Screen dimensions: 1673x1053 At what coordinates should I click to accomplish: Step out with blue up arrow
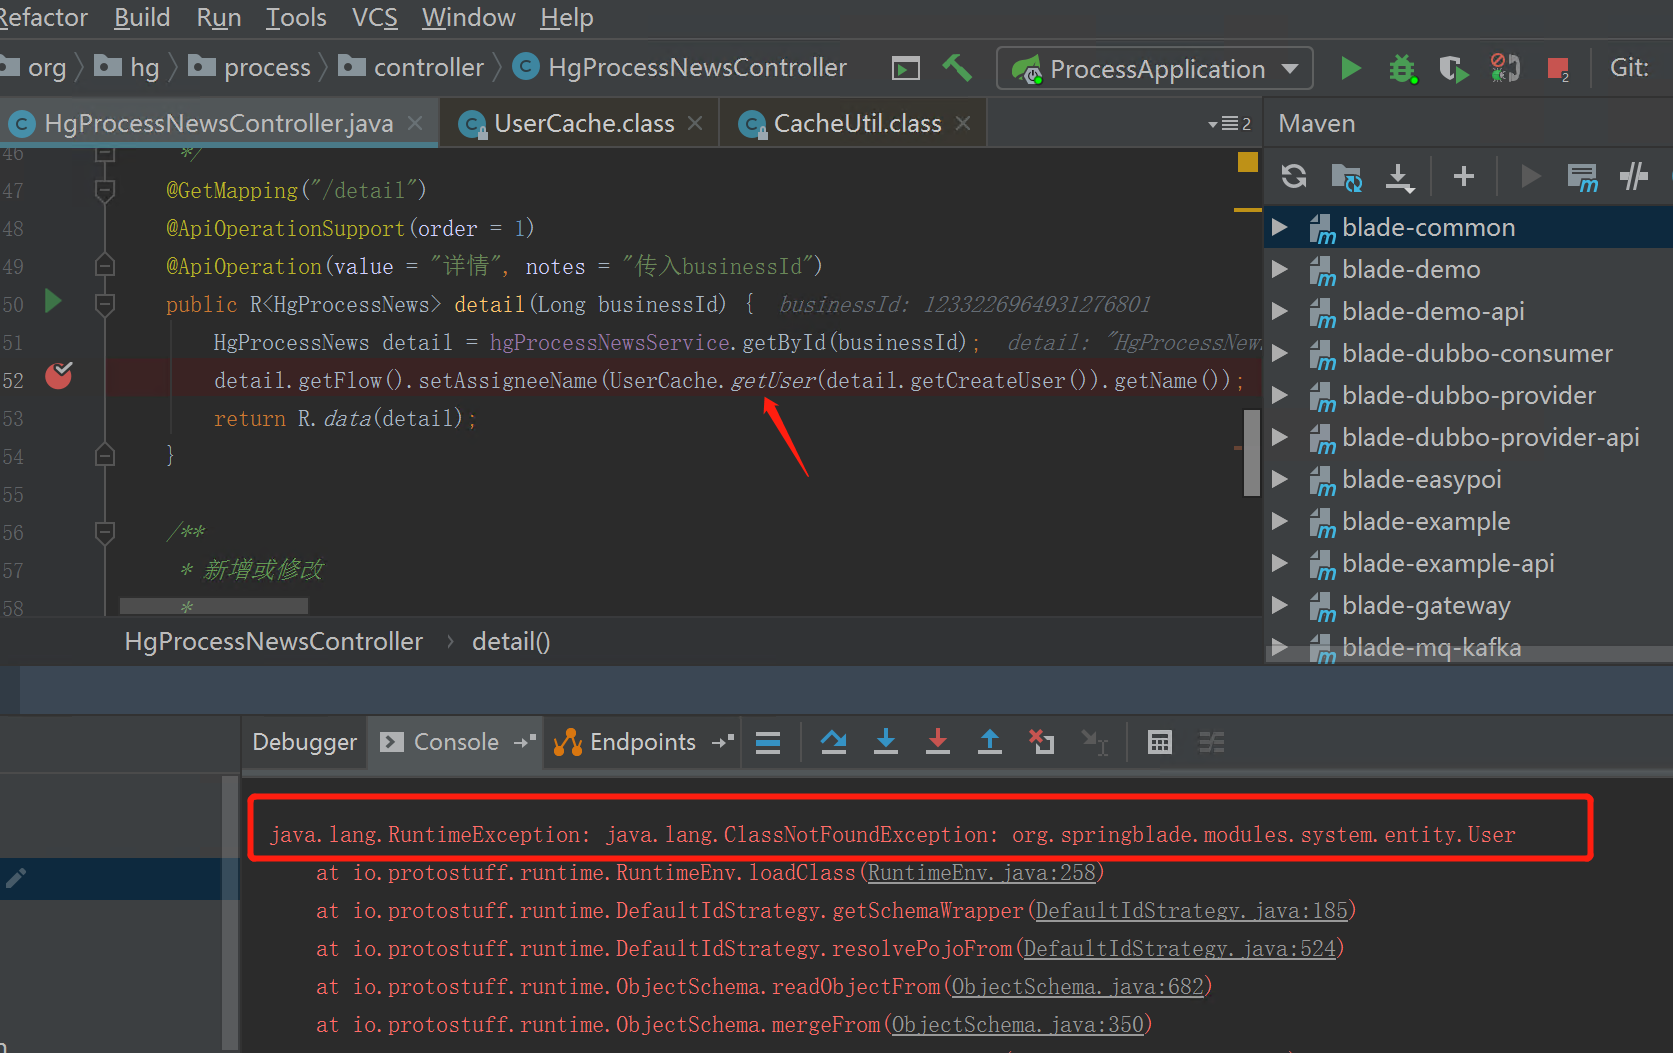(x=990, y=742)
